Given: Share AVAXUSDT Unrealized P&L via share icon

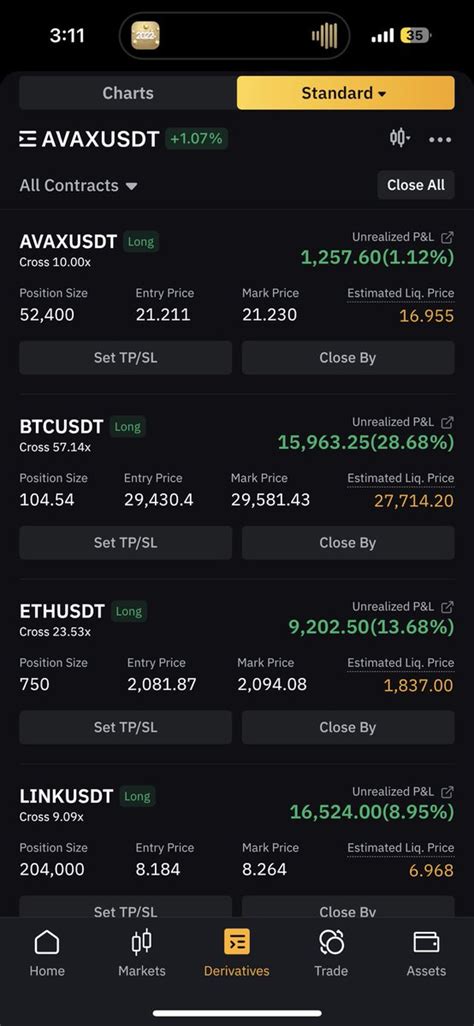Looking at the screenshot, I should pyautogui.click(x=447, y=237).
